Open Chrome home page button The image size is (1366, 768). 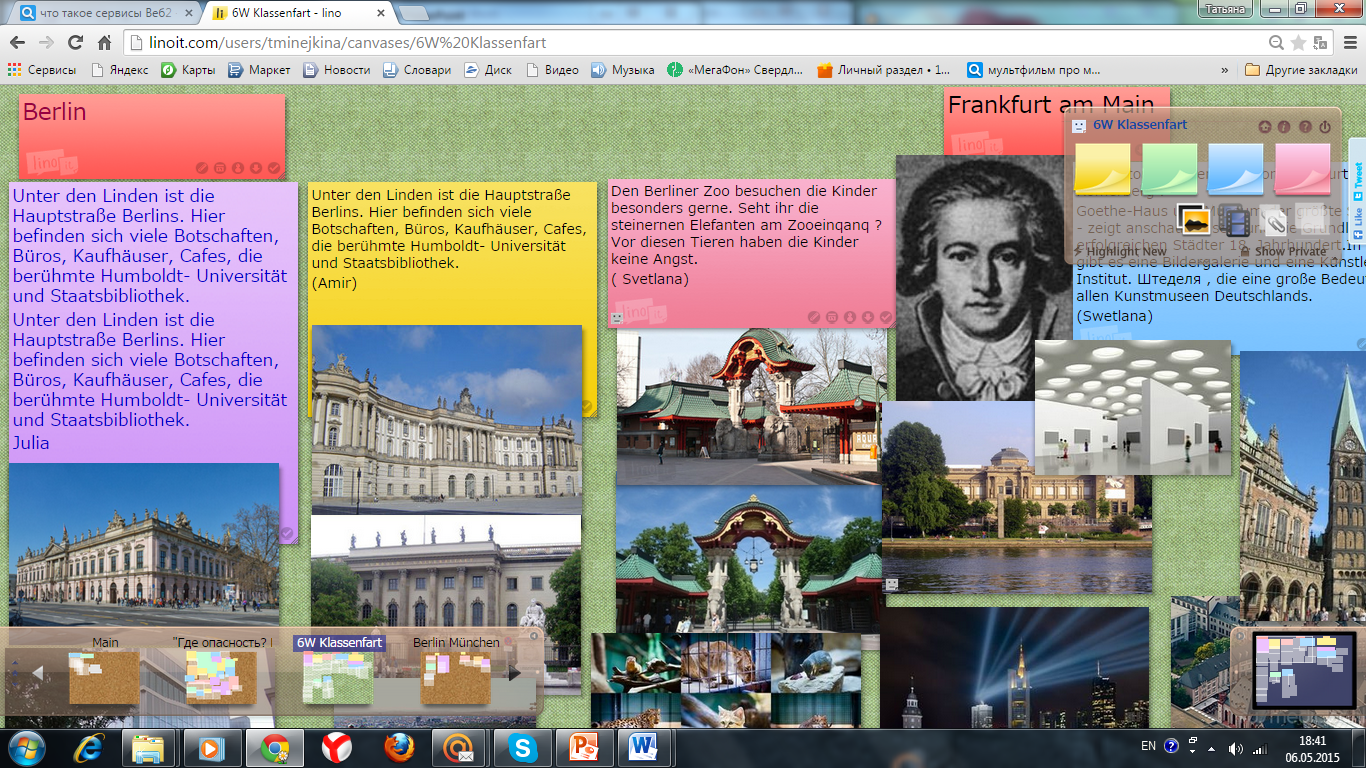pyautogui.click(x=104, y=43)
